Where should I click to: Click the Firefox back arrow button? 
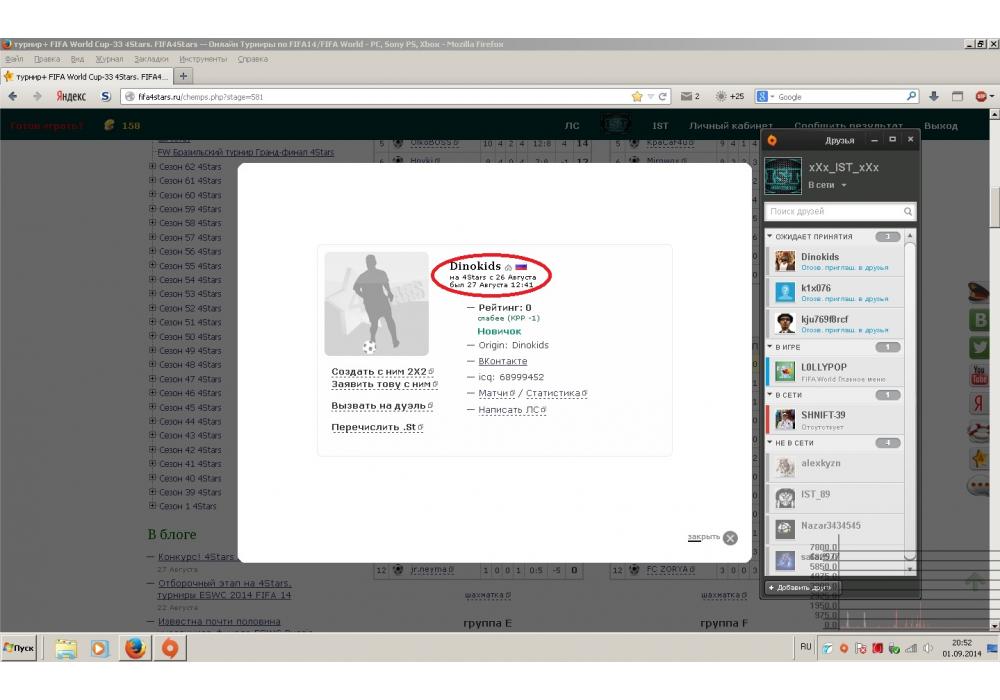coord(13,97)
